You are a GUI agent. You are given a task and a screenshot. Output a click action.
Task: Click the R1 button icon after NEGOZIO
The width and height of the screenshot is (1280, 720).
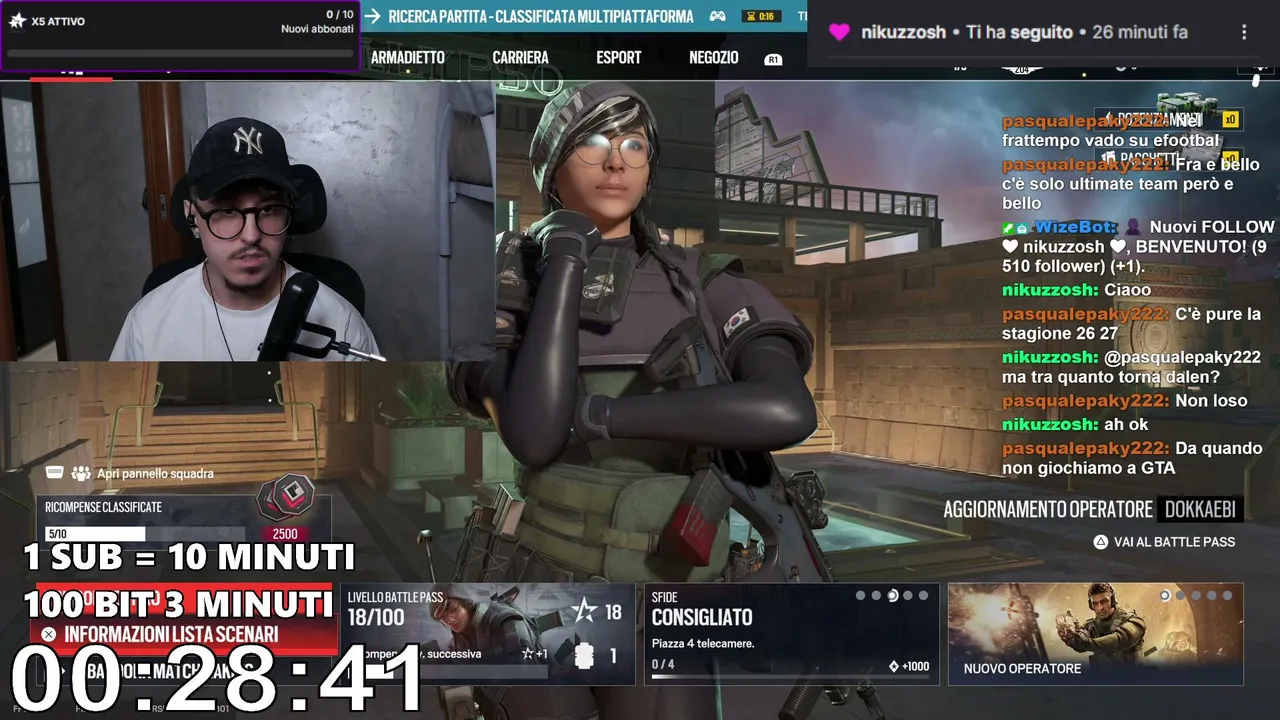tap(773, 60)
